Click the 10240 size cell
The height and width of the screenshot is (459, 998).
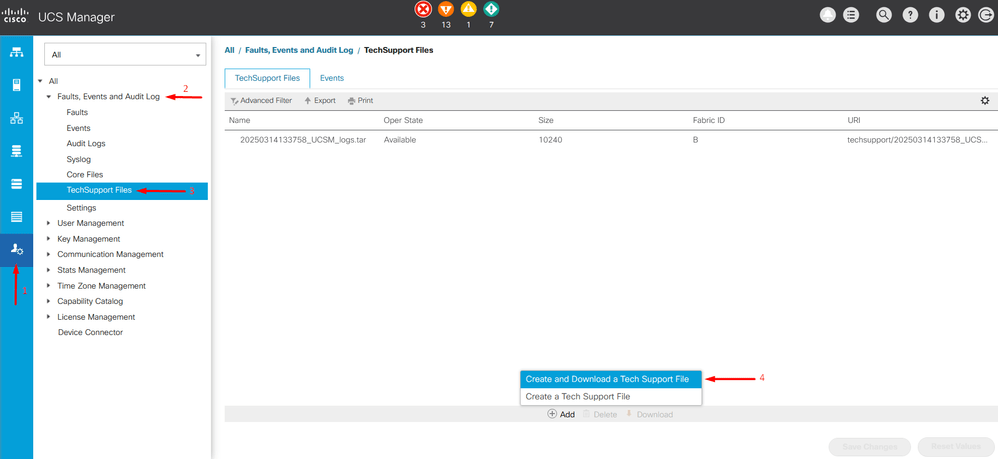click(549, 139)
